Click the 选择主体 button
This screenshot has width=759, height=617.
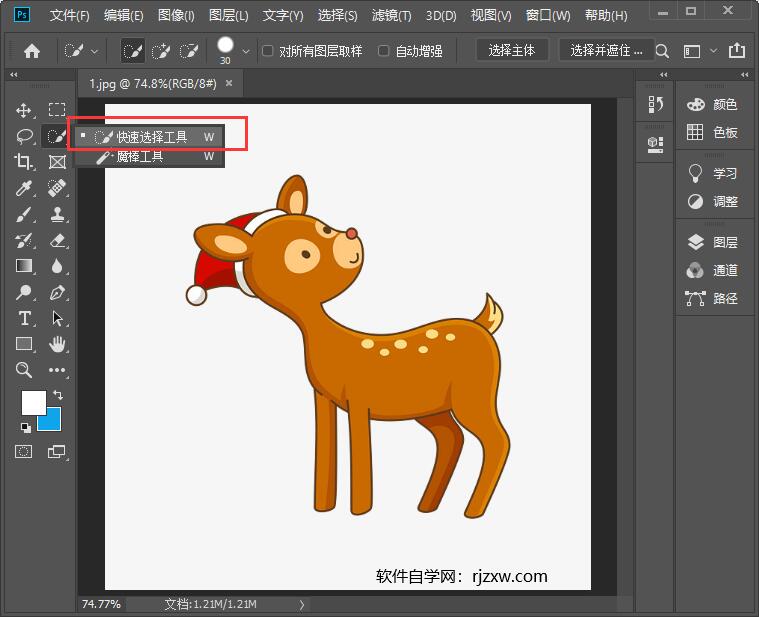coord(512,50)
